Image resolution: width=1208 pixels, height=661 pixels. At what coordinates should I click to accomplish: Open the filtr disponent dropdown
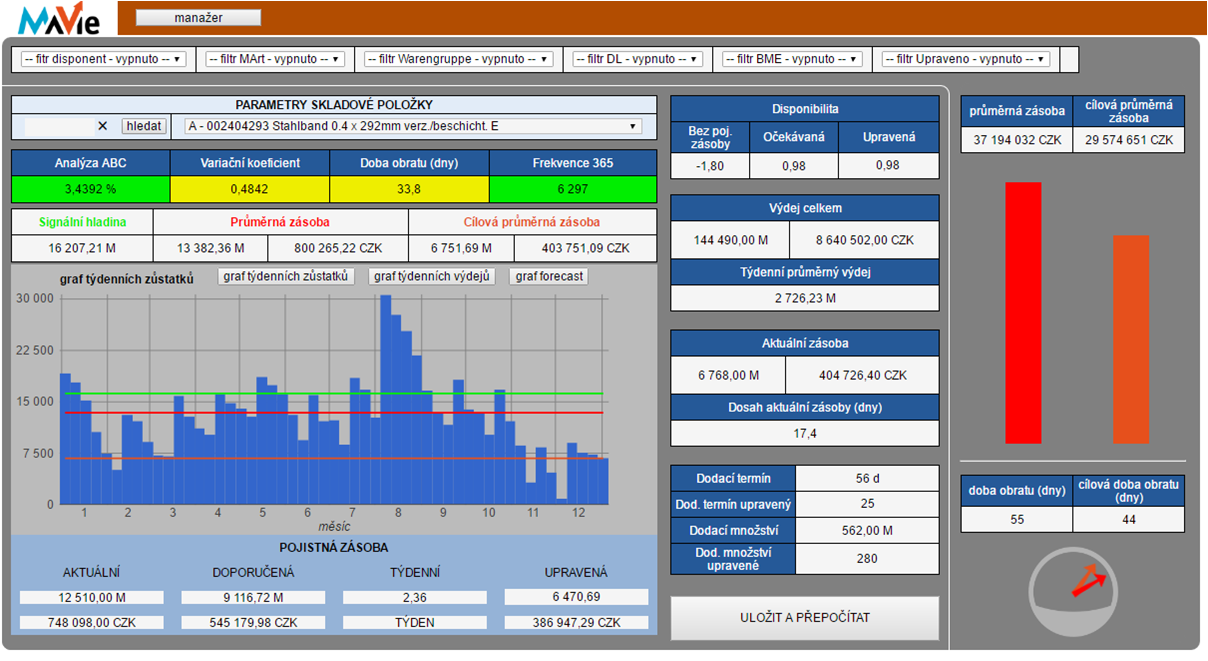coord(104,59)
